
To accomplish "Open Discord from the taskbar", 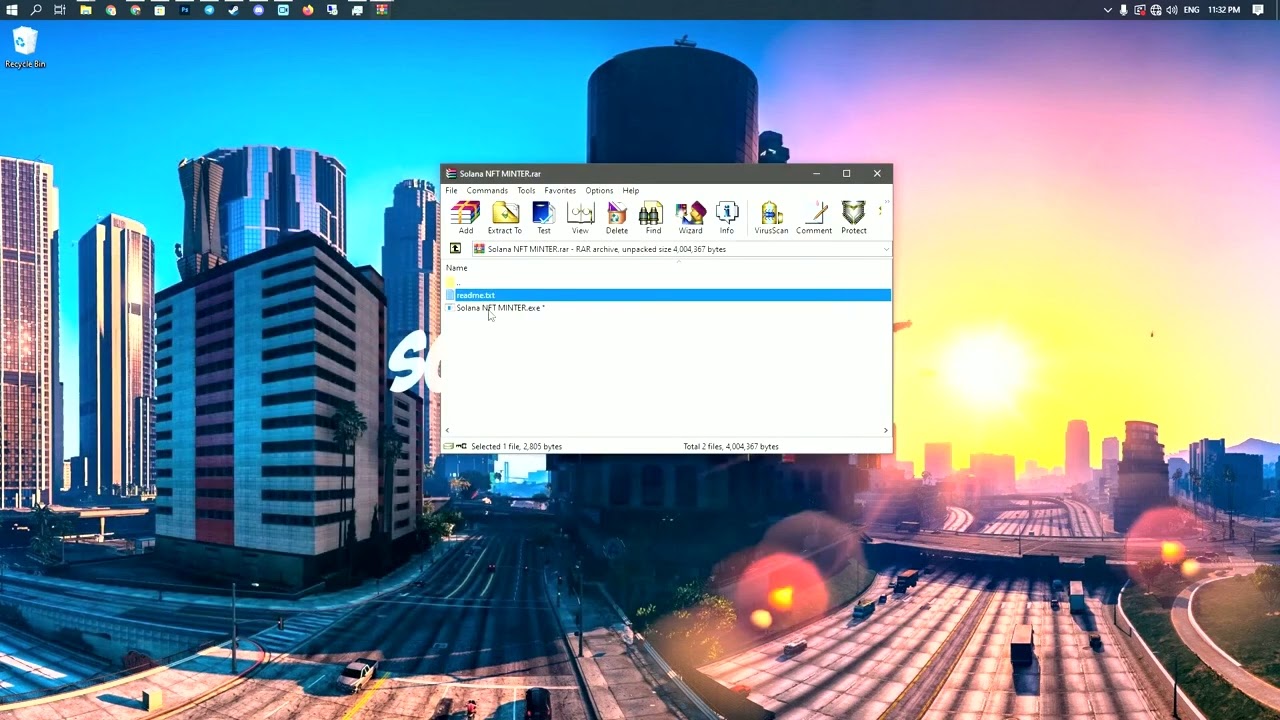I will 259,10.
